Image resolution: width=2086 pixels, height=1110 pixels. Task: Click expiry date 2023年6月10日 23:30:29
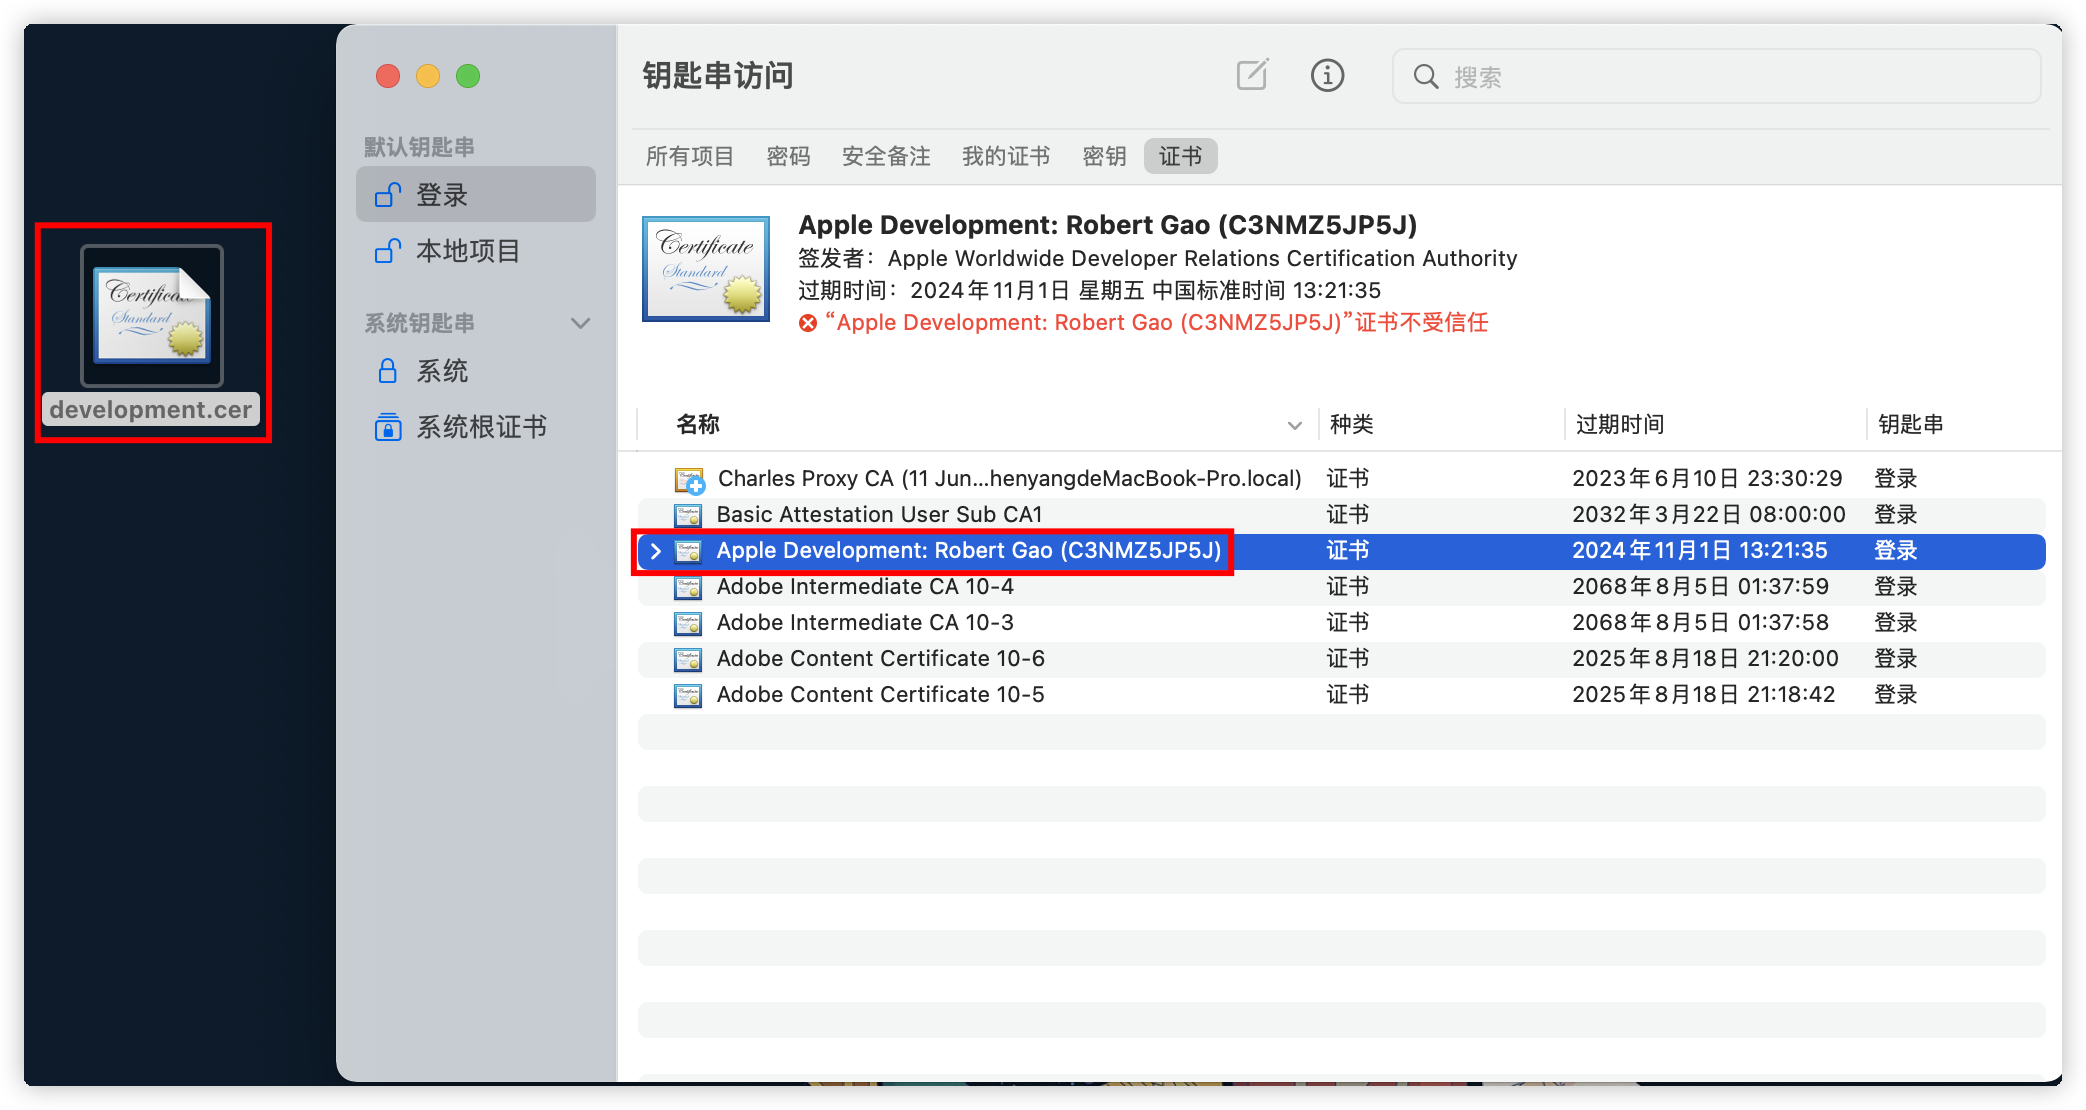1707,479
